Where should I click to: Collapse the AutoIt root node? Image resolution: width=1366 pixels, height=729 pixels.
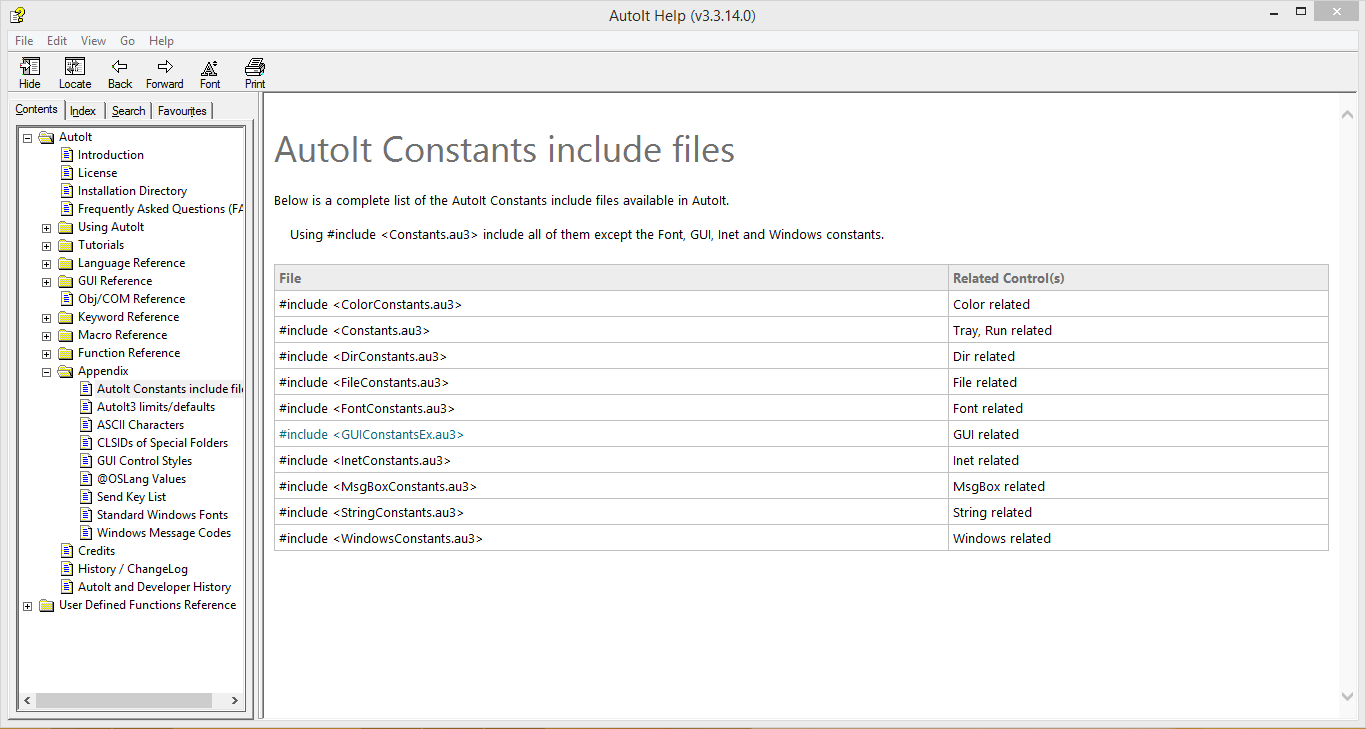tap(27, 137)
